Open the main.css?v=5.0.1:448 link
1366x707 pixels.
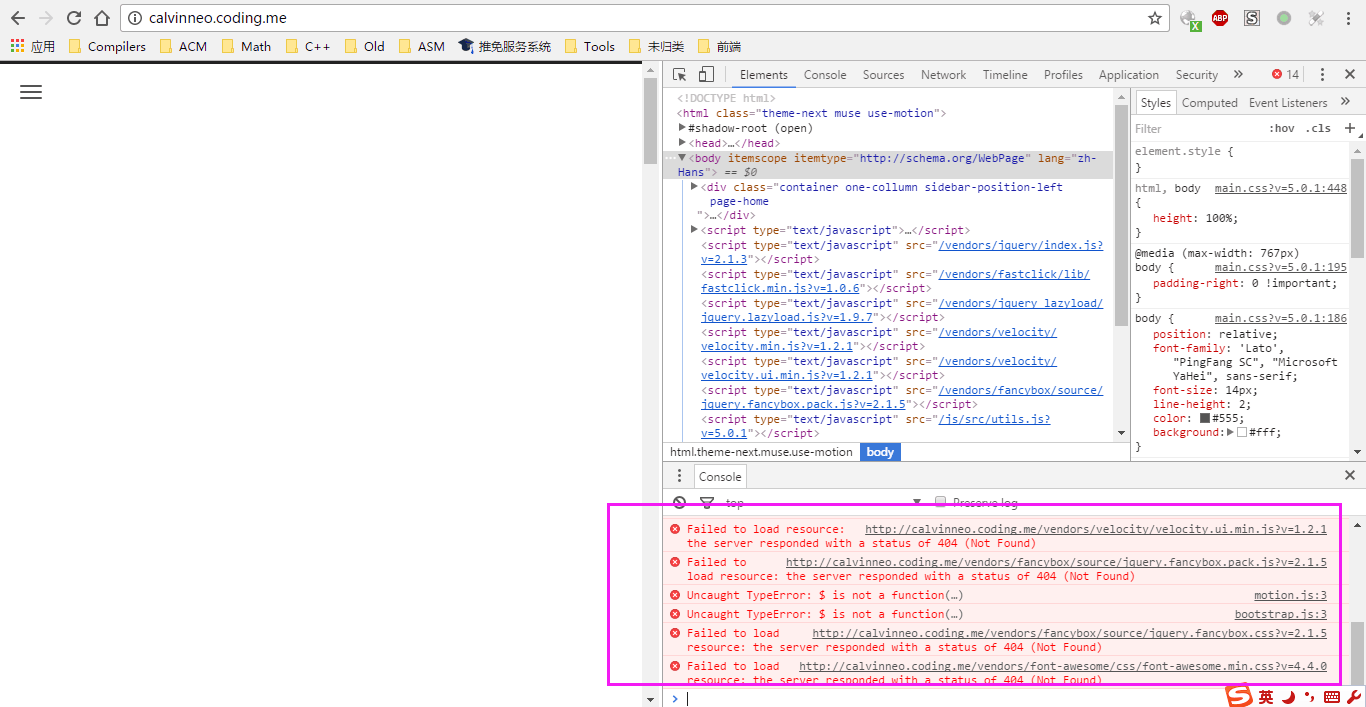(1281, 188)
